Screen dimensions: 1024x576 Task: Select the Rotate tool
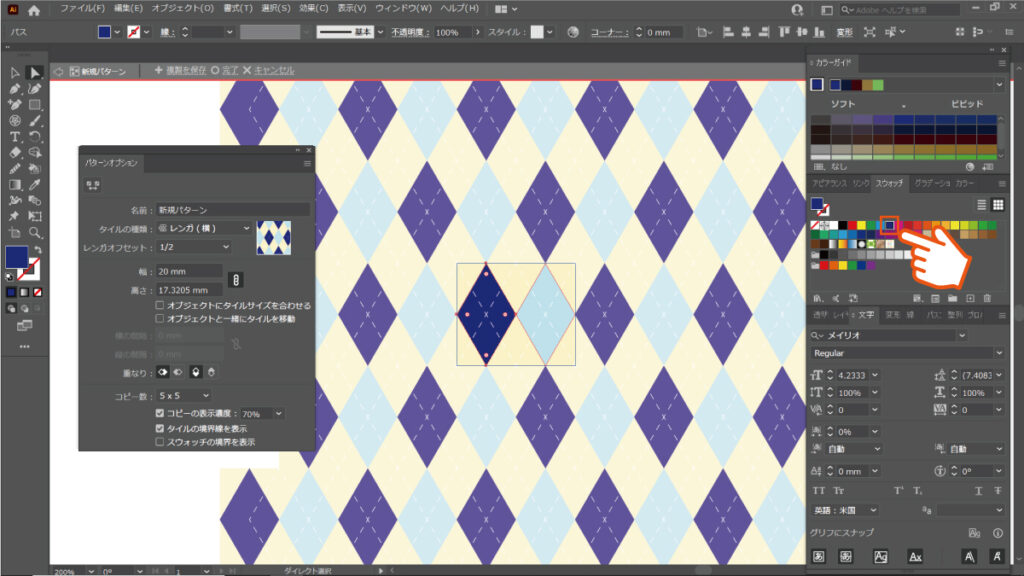[x=35, y=136]
